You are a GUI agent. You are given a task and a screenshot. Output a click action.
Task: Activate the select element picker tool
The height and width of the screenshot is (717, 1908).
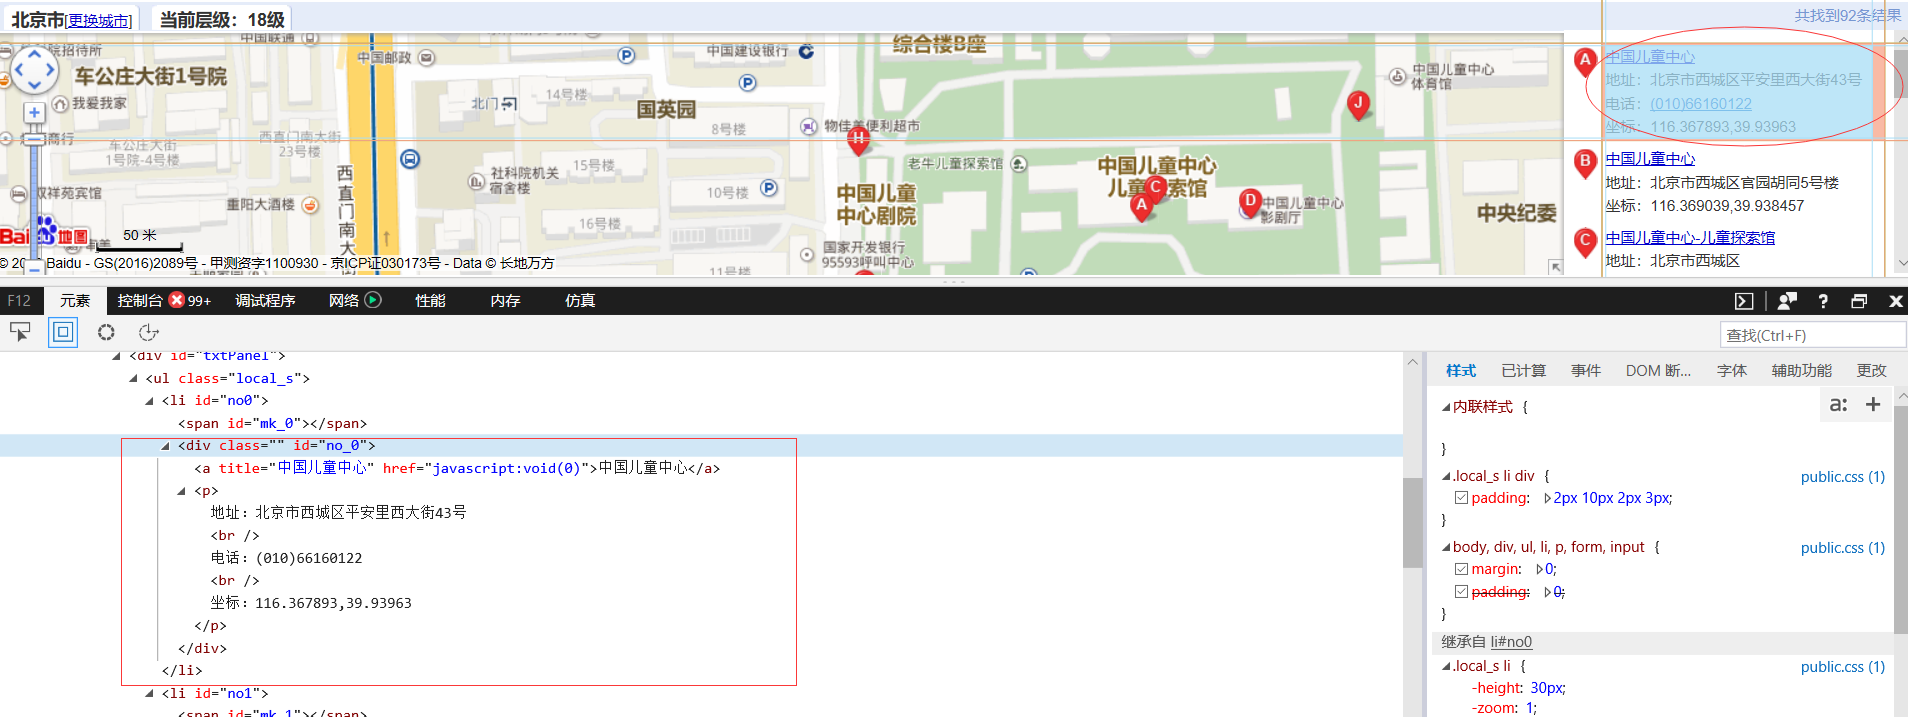[20, 332]
